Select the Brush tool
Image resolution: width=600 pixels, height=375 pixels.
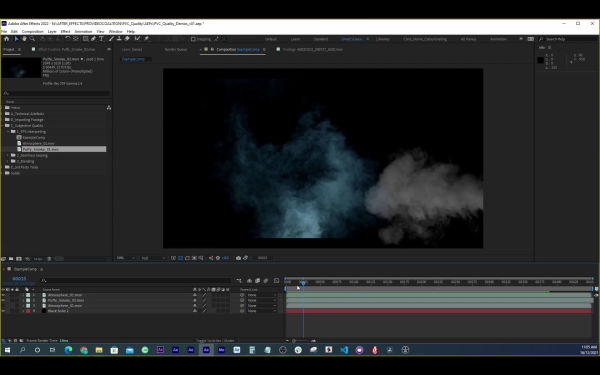coord(111,39)
